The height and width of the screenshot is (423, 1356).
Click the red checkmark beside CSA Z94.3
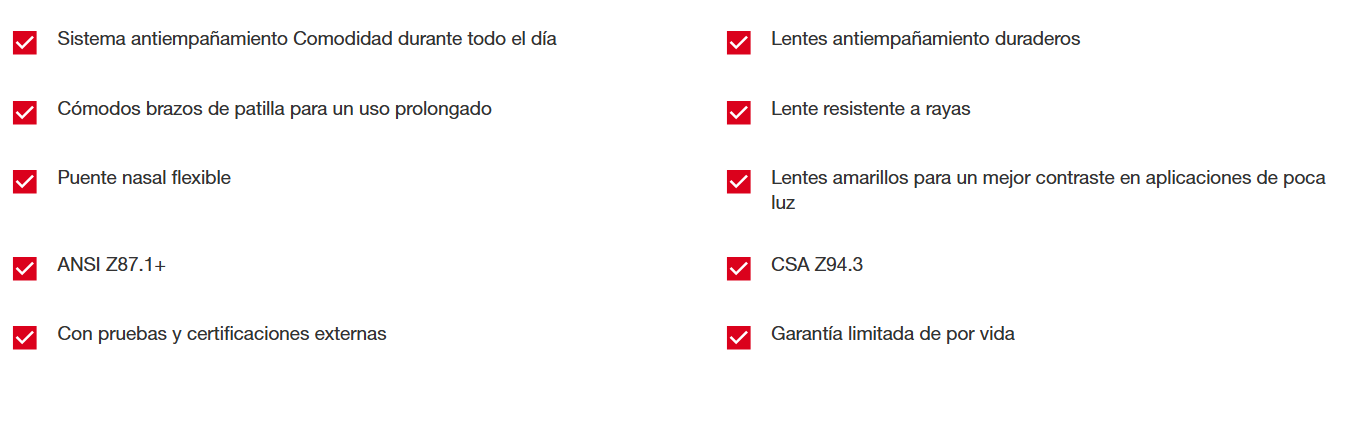coord(738,268)
